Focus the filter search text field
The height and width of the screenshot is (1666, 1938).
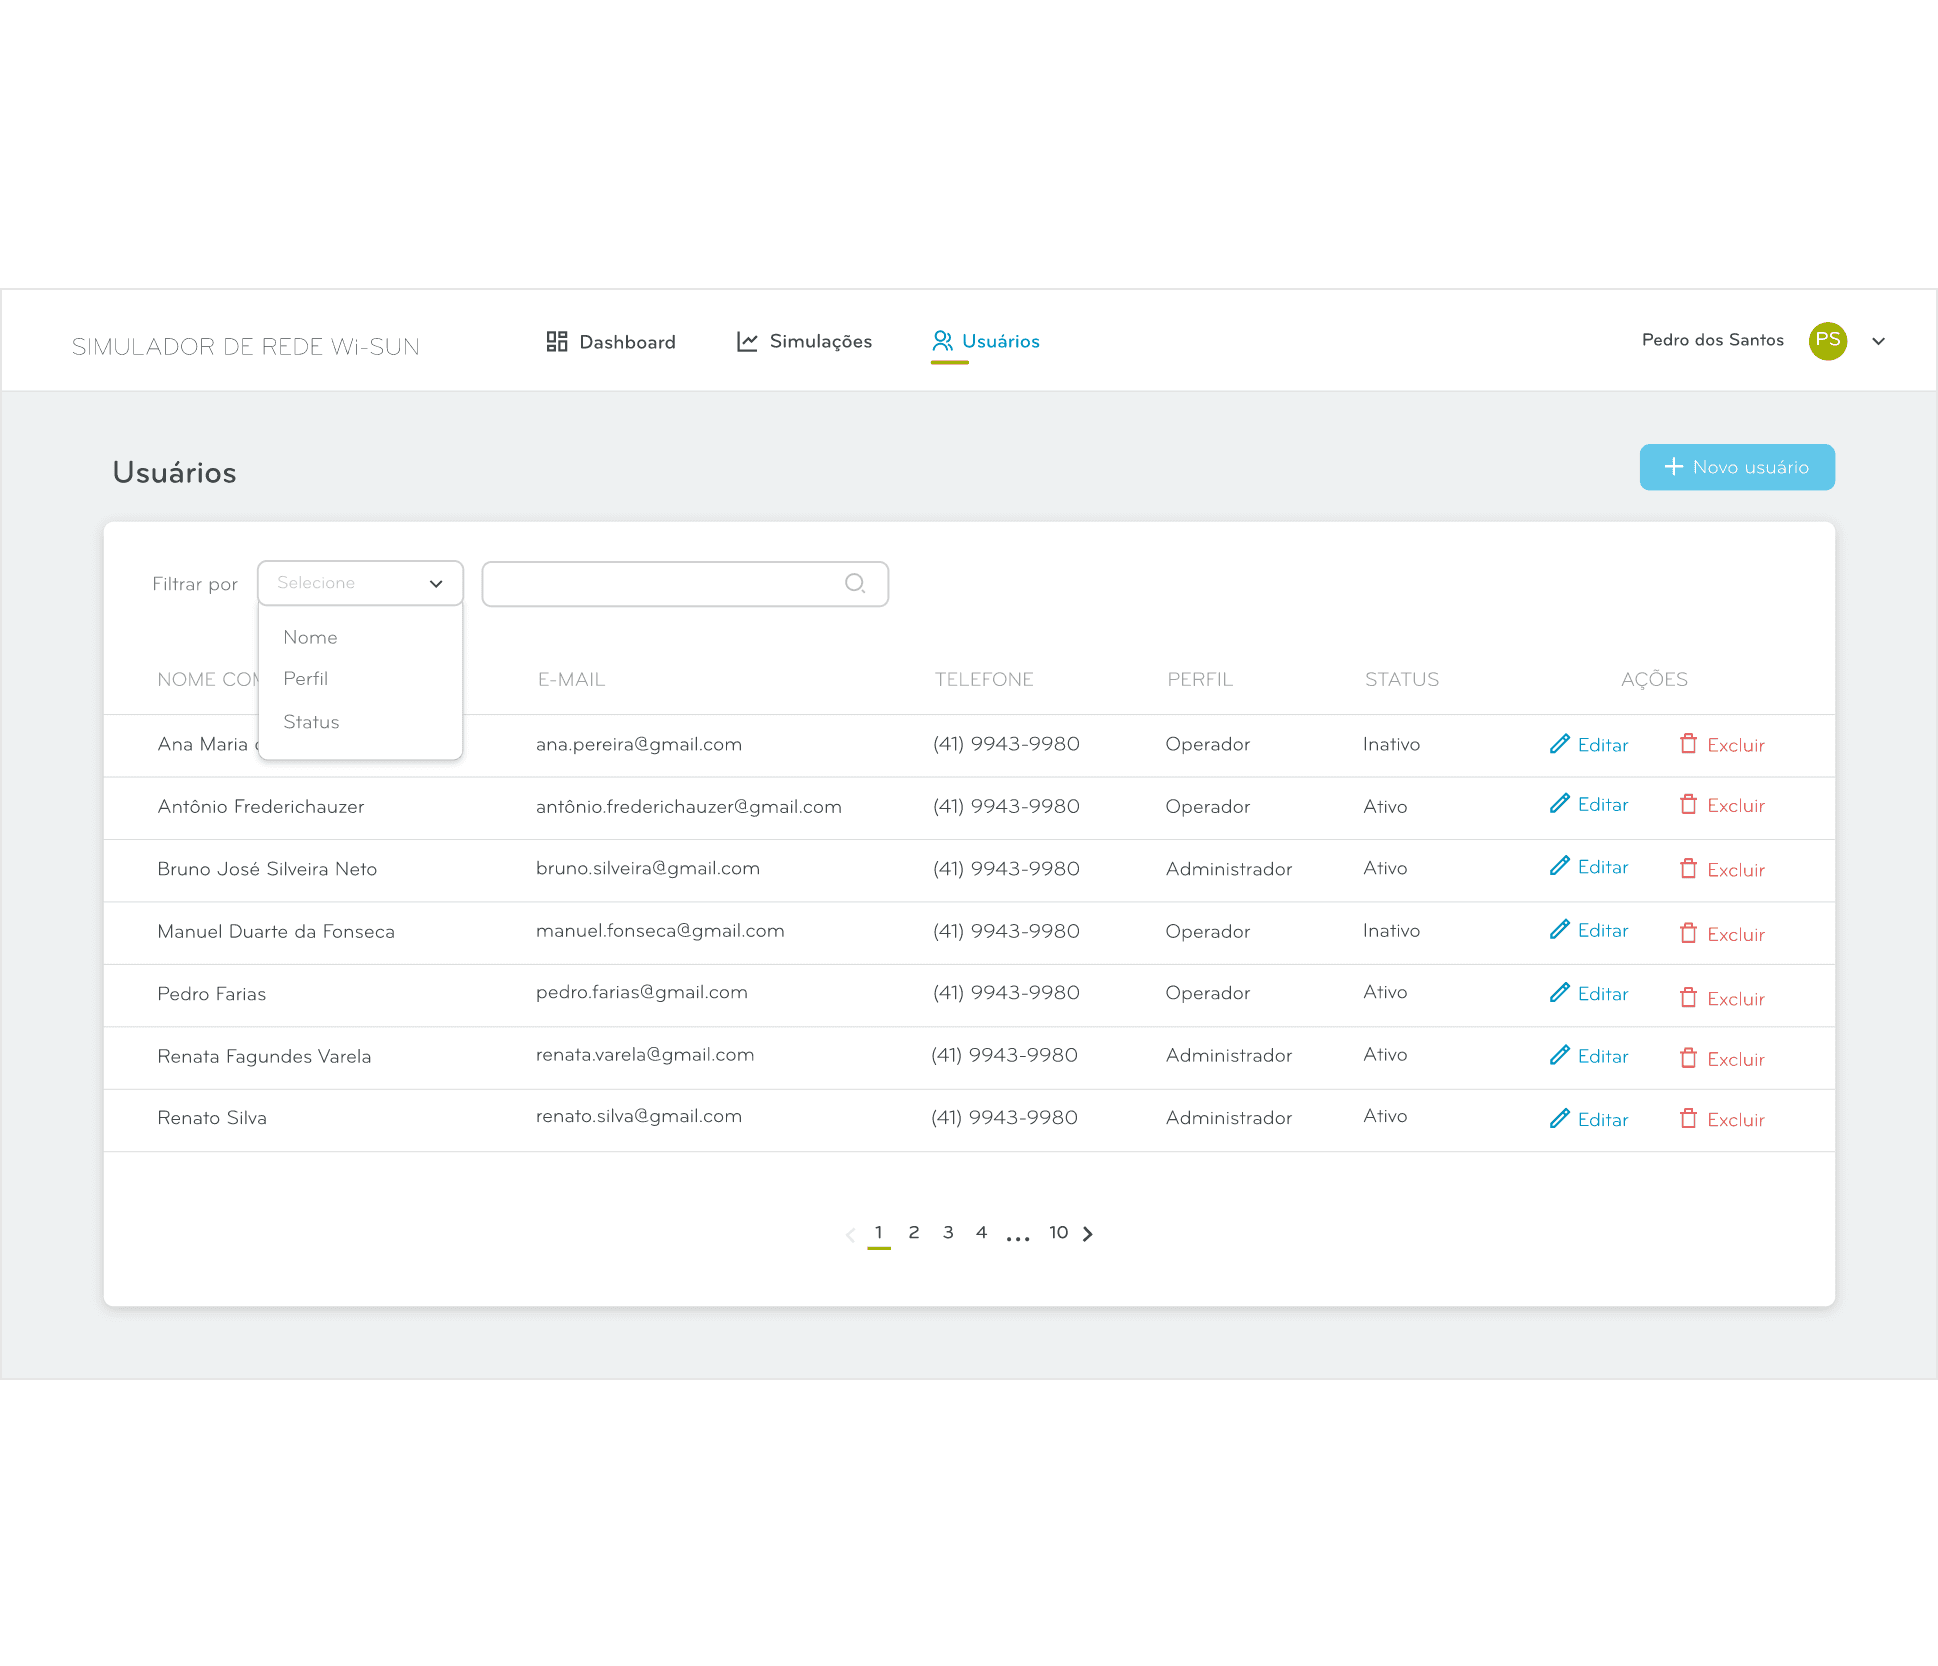coord(660,584)
